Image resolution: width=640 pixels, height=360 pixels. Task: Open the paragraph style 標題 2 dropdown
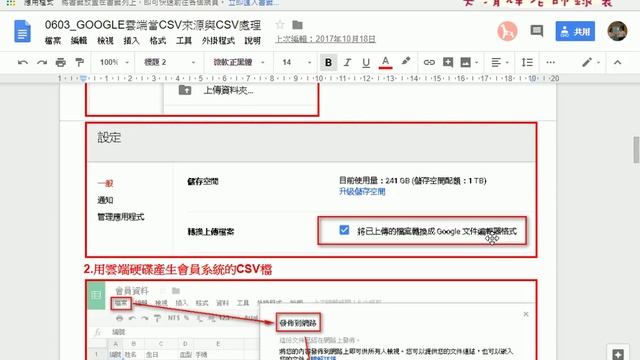click(169, 62)
